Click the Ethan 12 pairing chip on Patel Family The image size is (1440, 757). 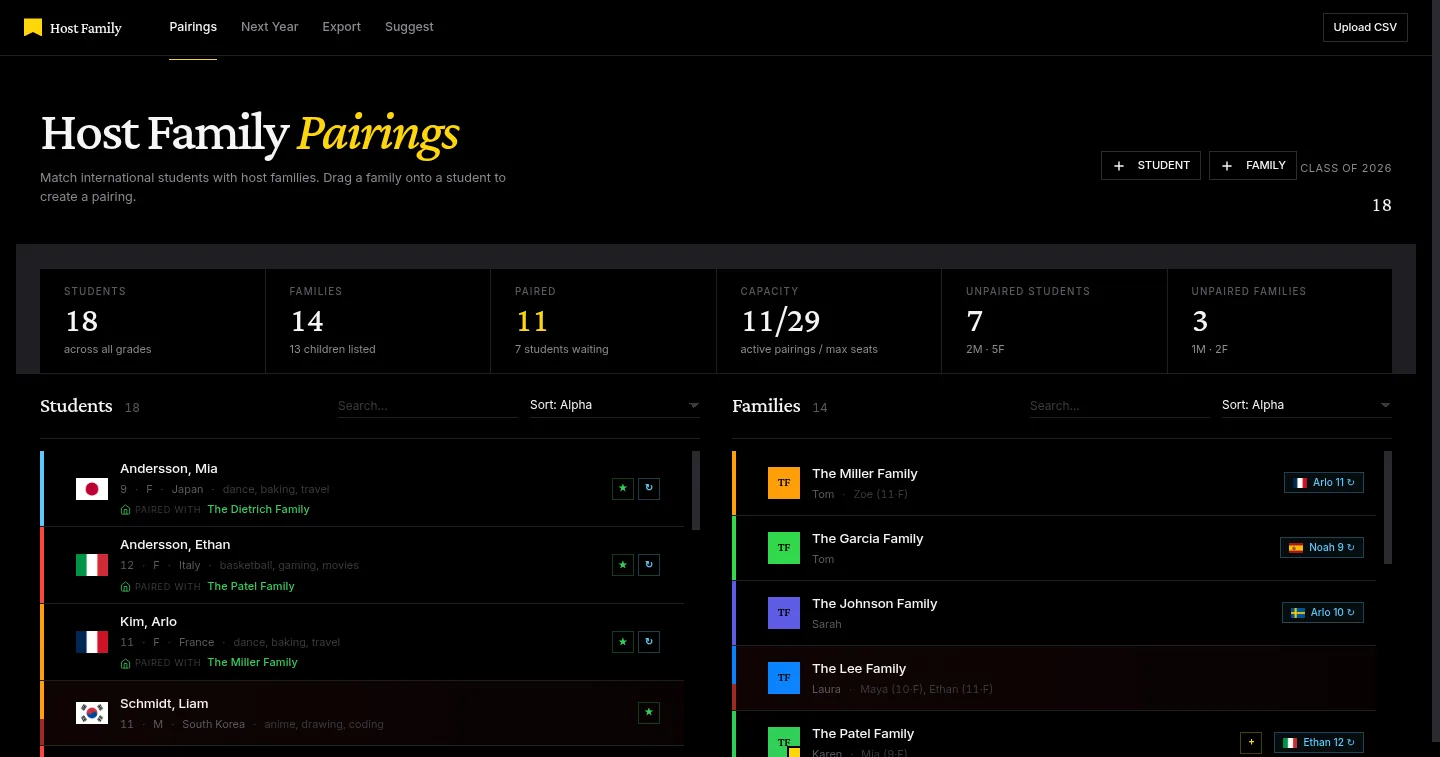tap(1319, 742)
